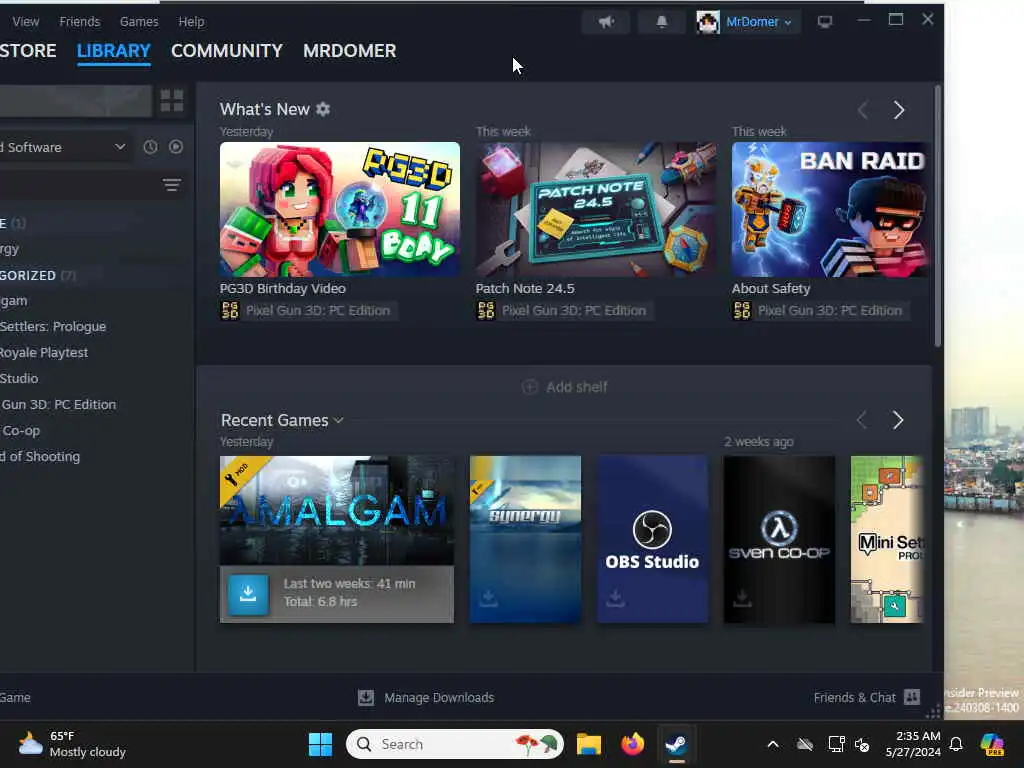The width and height of the screenshot is (1024, 768).
Task: Select Settlers: Prologue in the library list
Action: tap(53, 327)
